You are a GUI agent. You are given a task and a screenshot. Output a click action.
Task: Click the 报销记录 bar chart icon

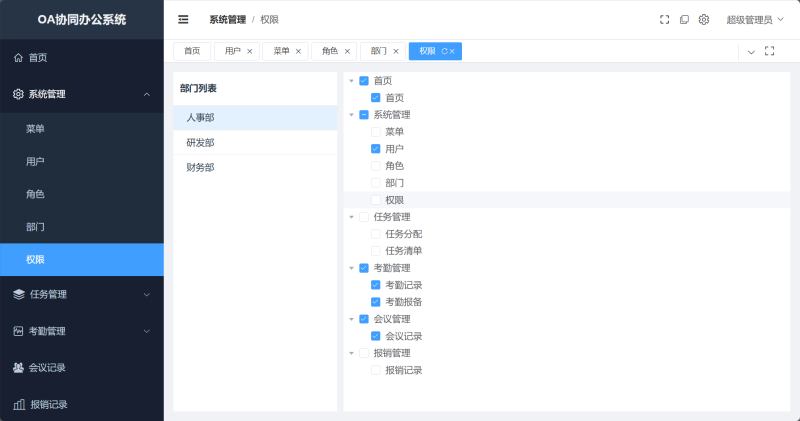pos(19,404)
